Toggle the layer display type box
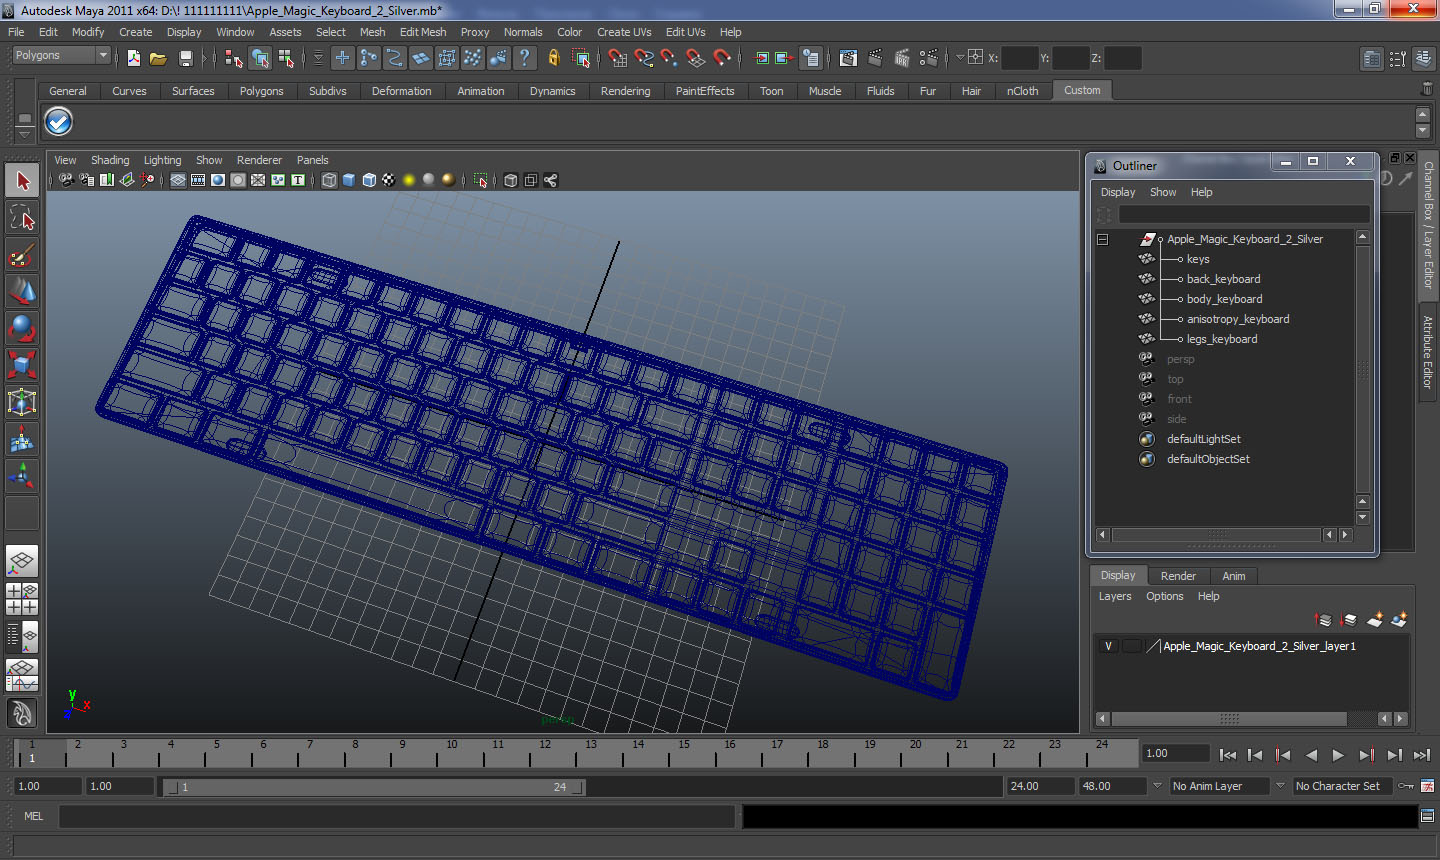Viewport: 1440px width, 860px height. [x=1131, y=646]
